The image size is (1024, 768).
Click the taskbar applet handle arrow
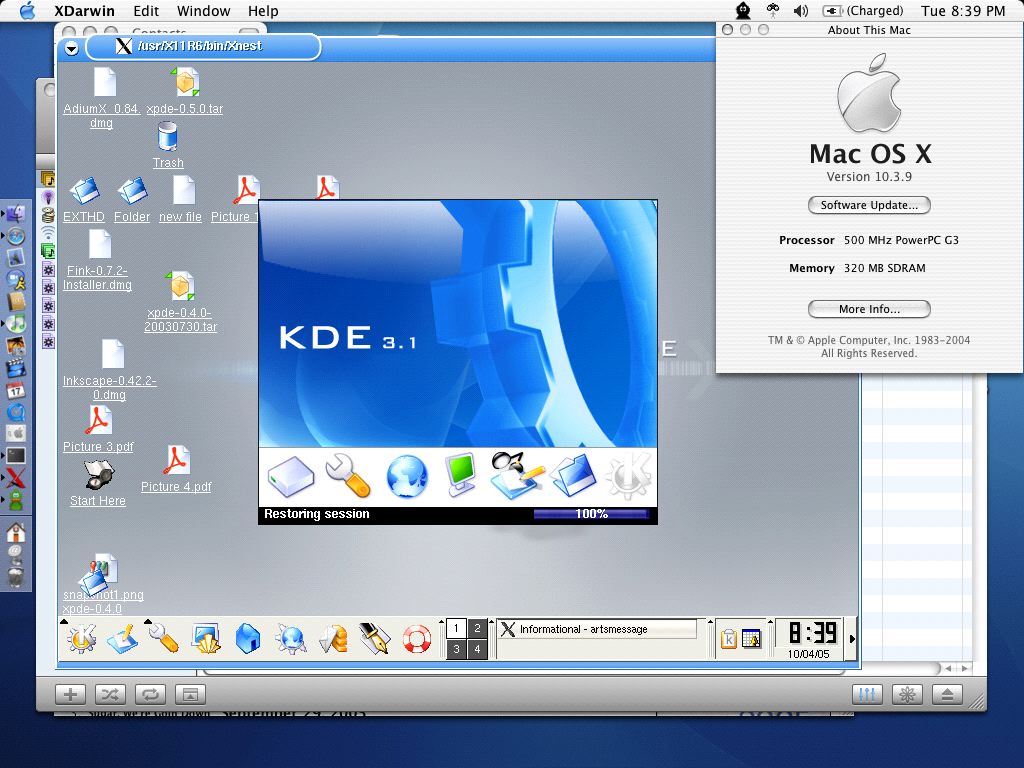tap(492, 622)
